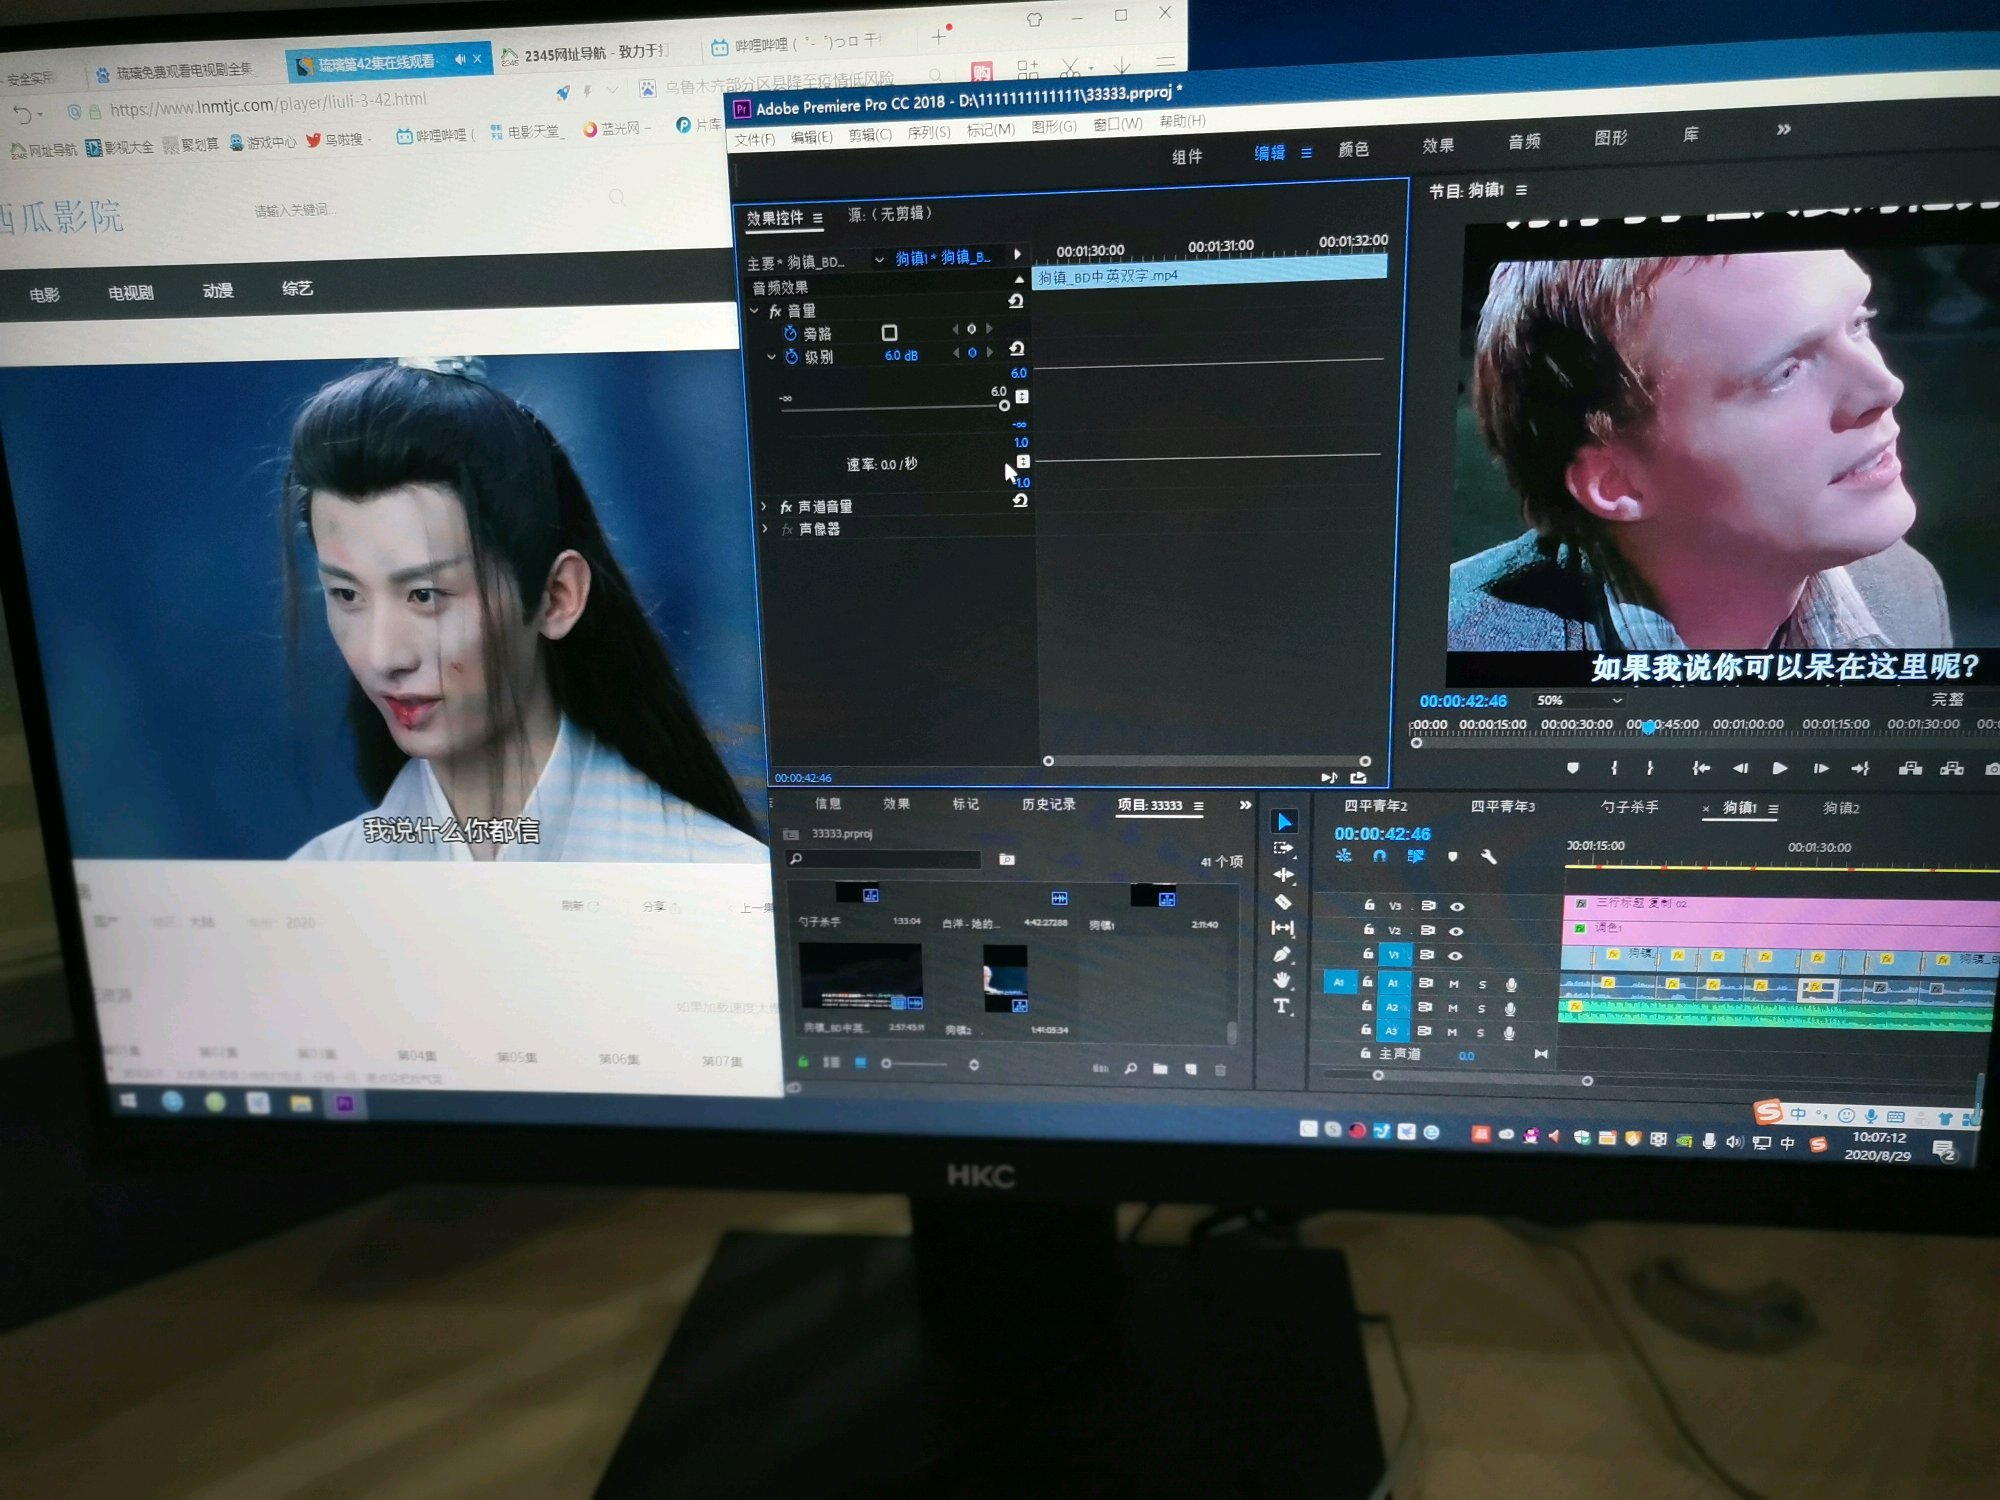This screenshot has height=1500, width=2000.
Task: Toggle lock on track V3
Action: coord(1369,905)
